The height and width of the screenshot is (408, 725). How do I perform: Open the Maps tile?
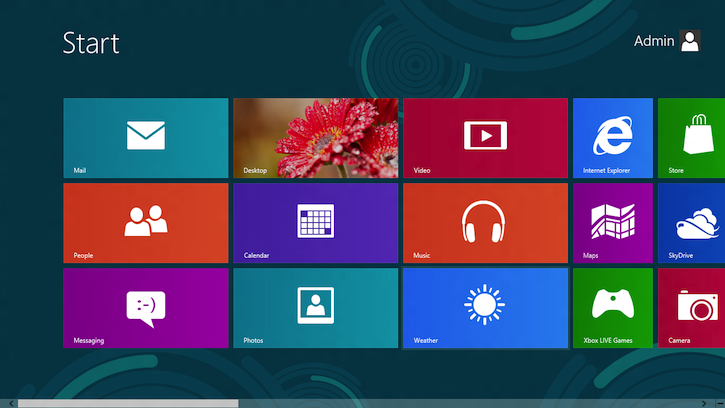(612, 223)
